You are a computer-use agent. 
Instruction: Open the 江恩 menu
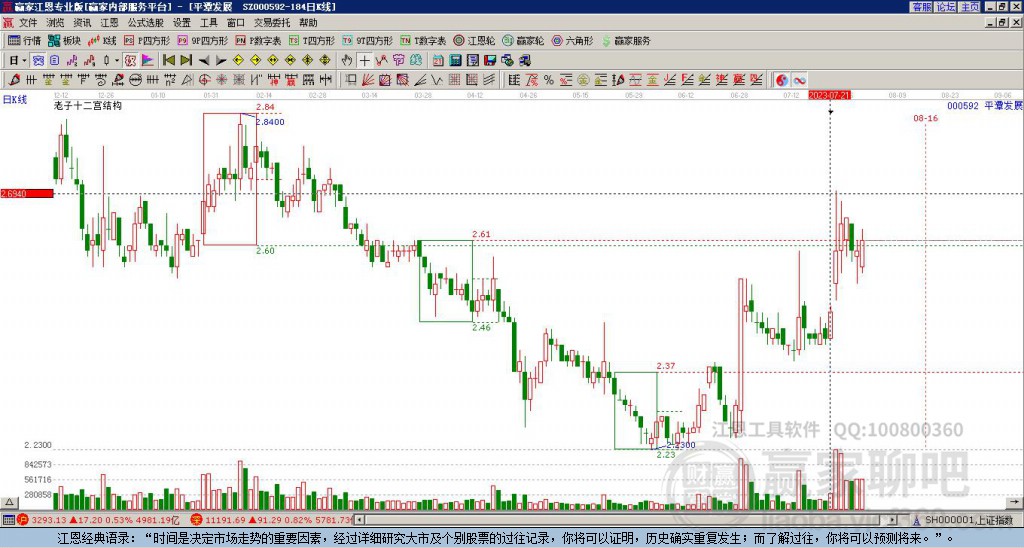pyautogui.click(x=109, y=23)
